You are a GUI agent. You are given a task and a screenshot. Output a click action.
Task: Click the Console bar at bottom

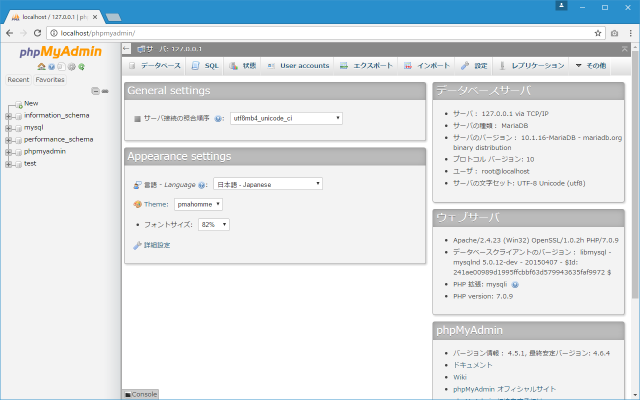(140, 394)
